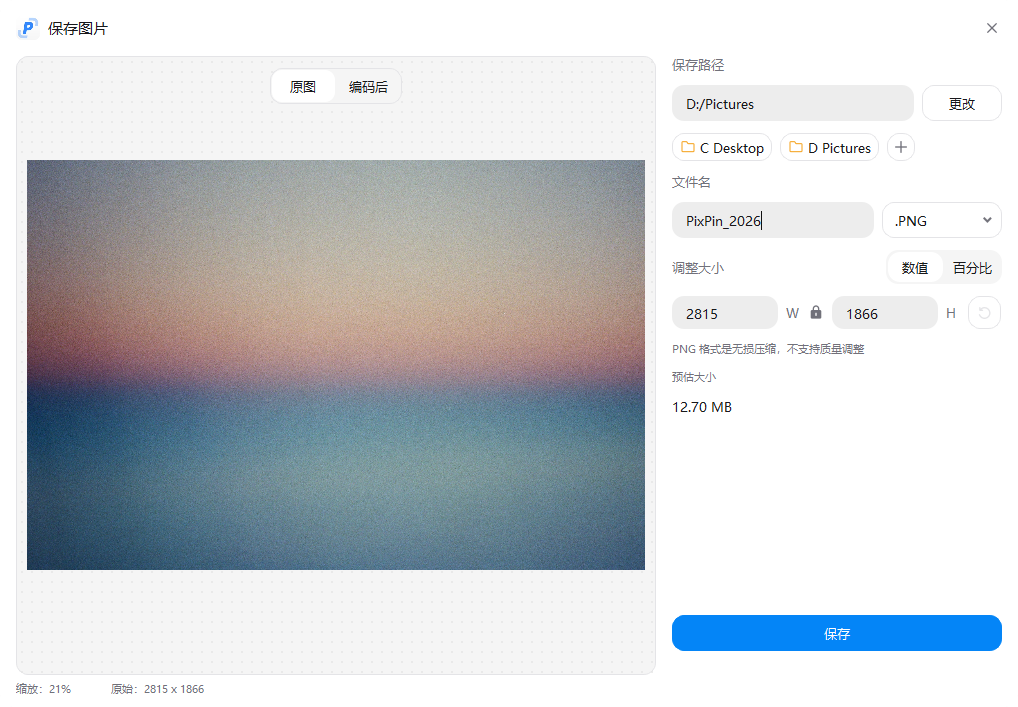Image resolution: width=1018 pixels, height=707 pixels.
Task: Select the C Desktop path shortcut
Action: (721, 147)
